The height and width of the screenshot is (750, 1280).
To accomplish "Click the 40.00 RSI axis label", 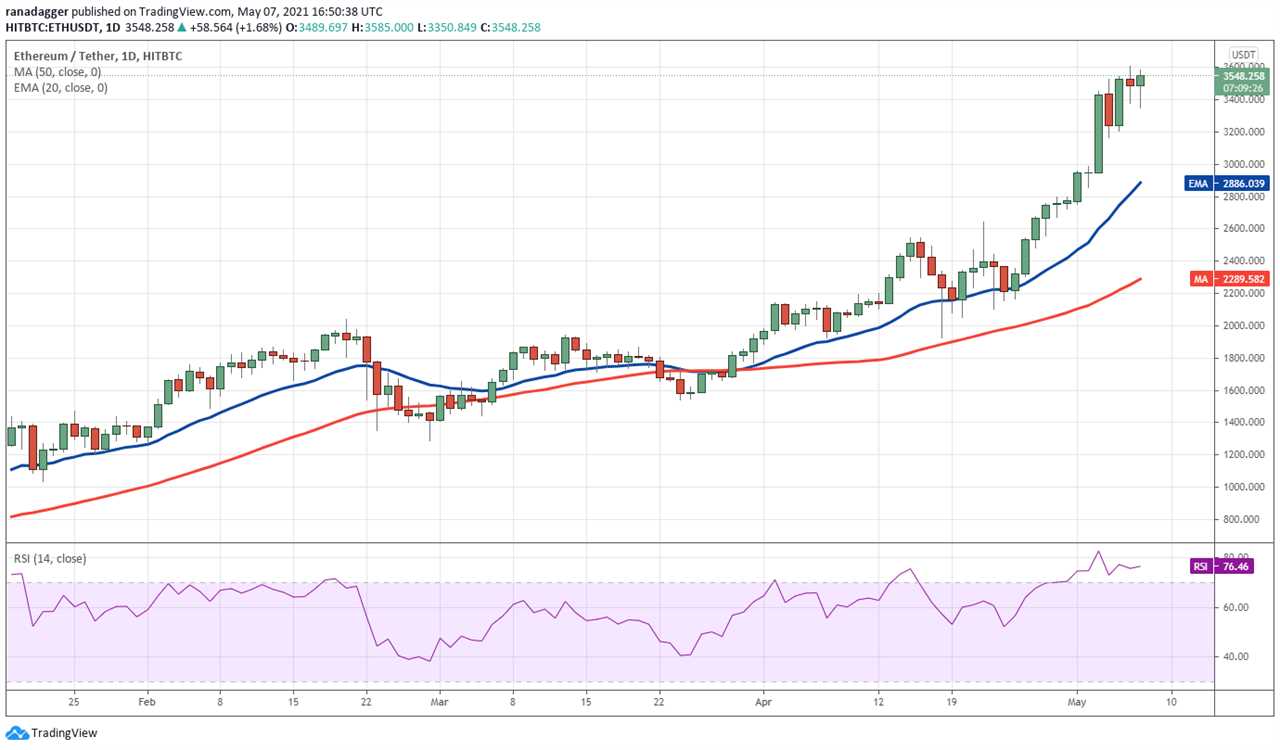I will 1236,657.
